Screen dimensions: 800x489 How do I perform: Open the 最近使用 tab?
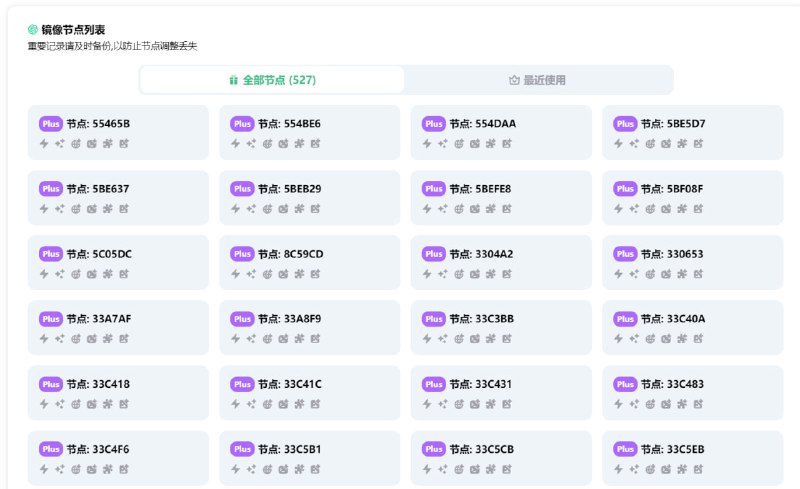tap(538, 80)
